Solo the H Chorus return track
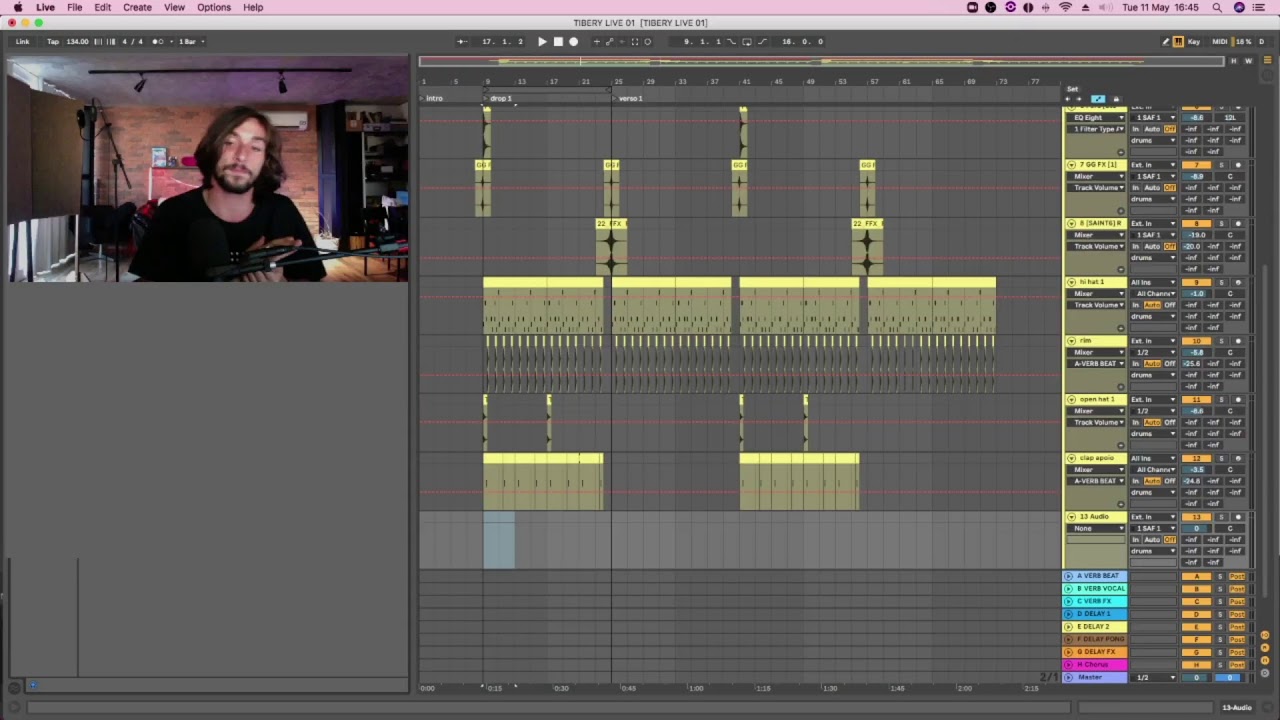1280x720 pixels. click(x=1220, y=665)
